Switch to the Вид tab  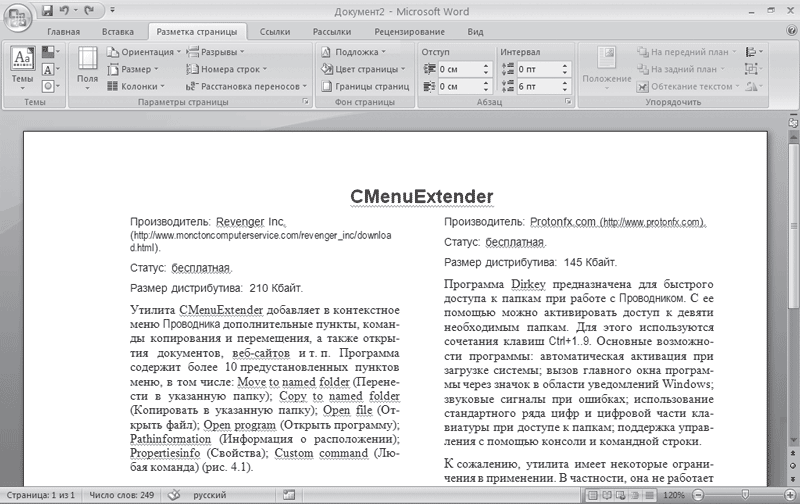click(x=476, y=32)
